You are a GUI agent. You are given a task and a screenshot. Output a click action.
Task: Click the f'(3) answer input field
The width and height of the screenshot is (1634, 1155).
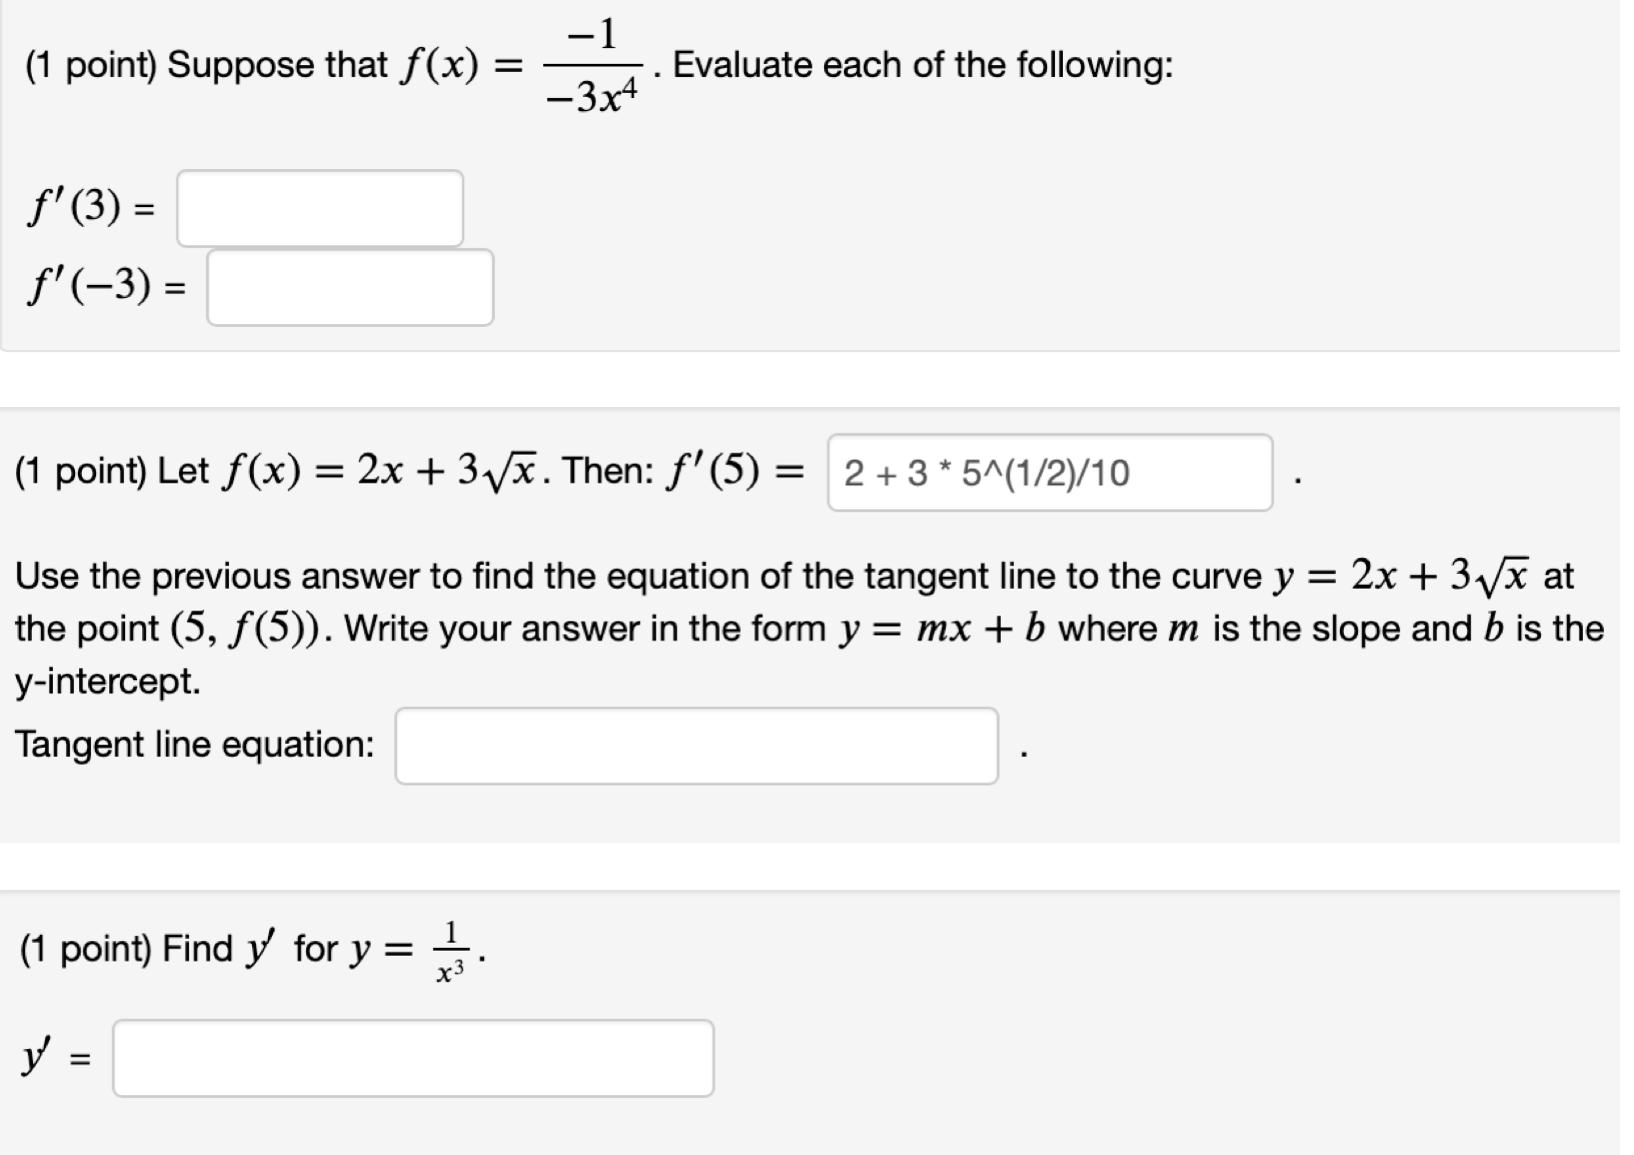[320, 208]
